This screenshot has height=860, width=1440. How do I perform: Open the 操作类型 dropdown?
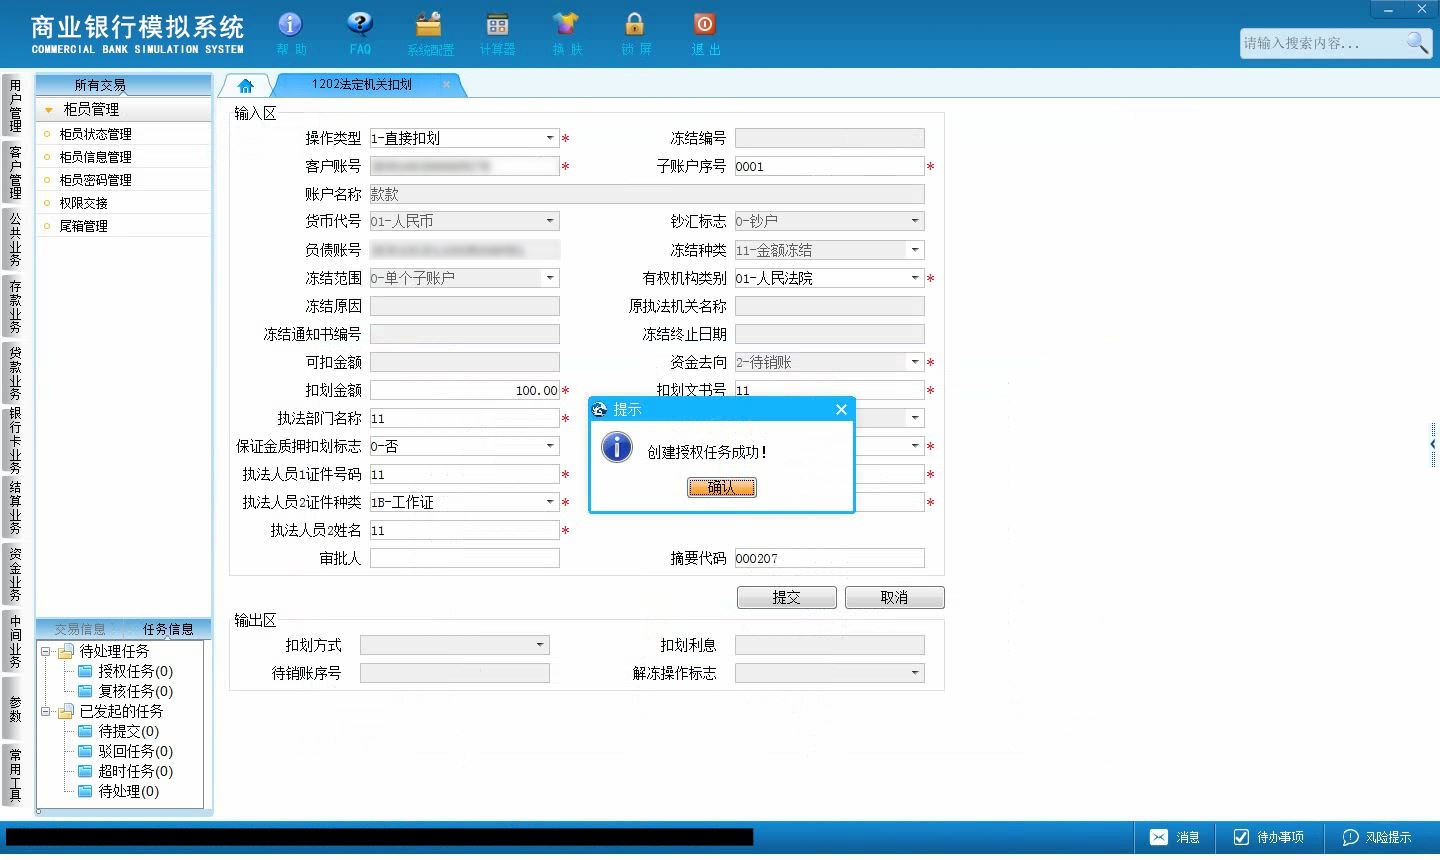(x=550, y=138)
